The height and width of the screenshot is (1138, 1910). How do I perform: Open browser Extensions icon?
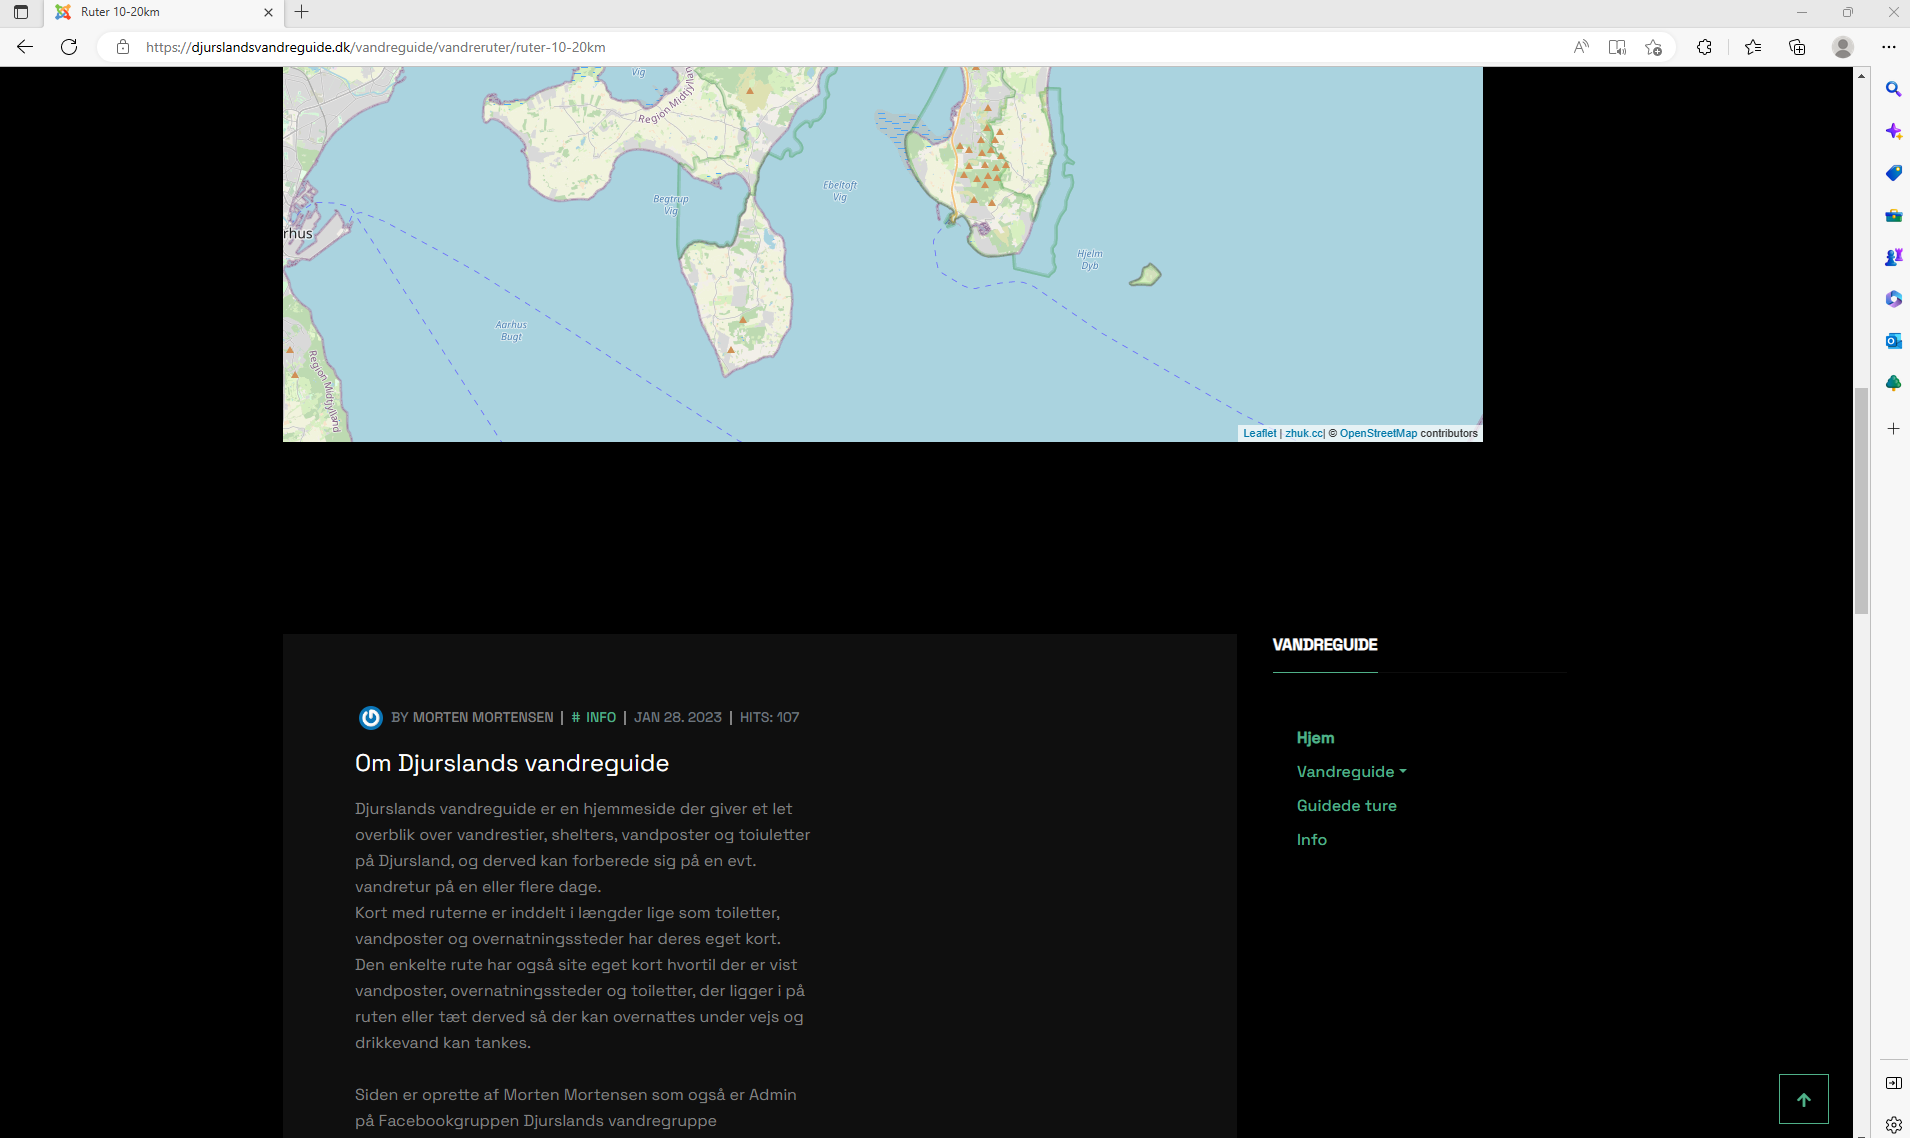click(x=1705, y=47)
